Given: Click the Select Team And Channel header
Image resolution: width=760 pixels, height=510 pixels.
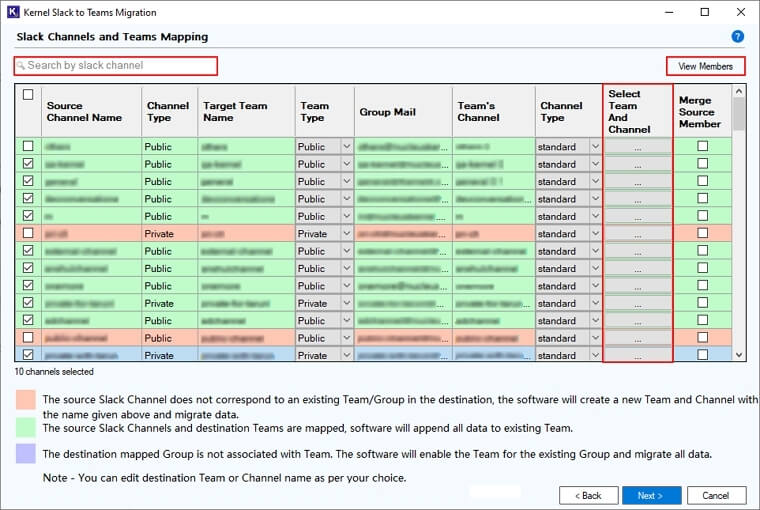Looking at the screenshot, I should [638, 112].
